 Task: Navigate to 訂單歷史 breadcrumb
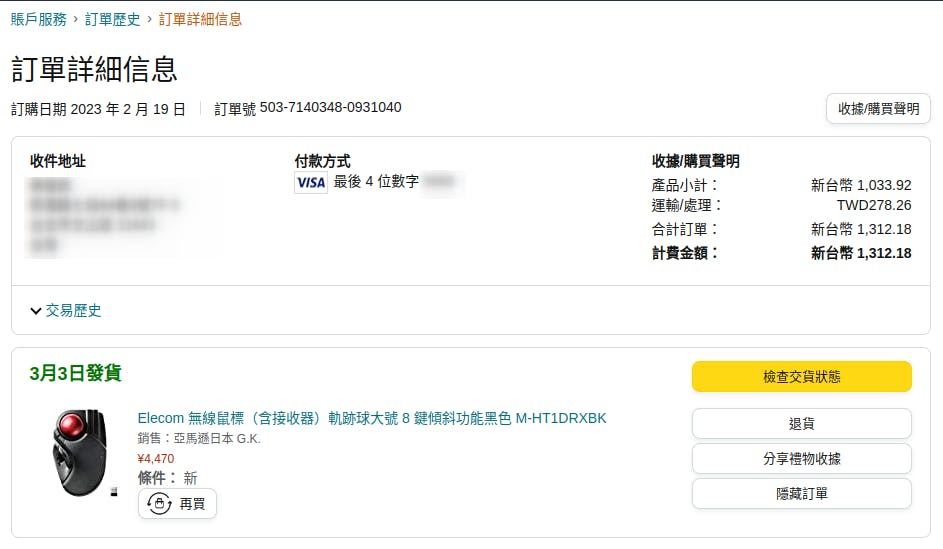click(112, 19)
